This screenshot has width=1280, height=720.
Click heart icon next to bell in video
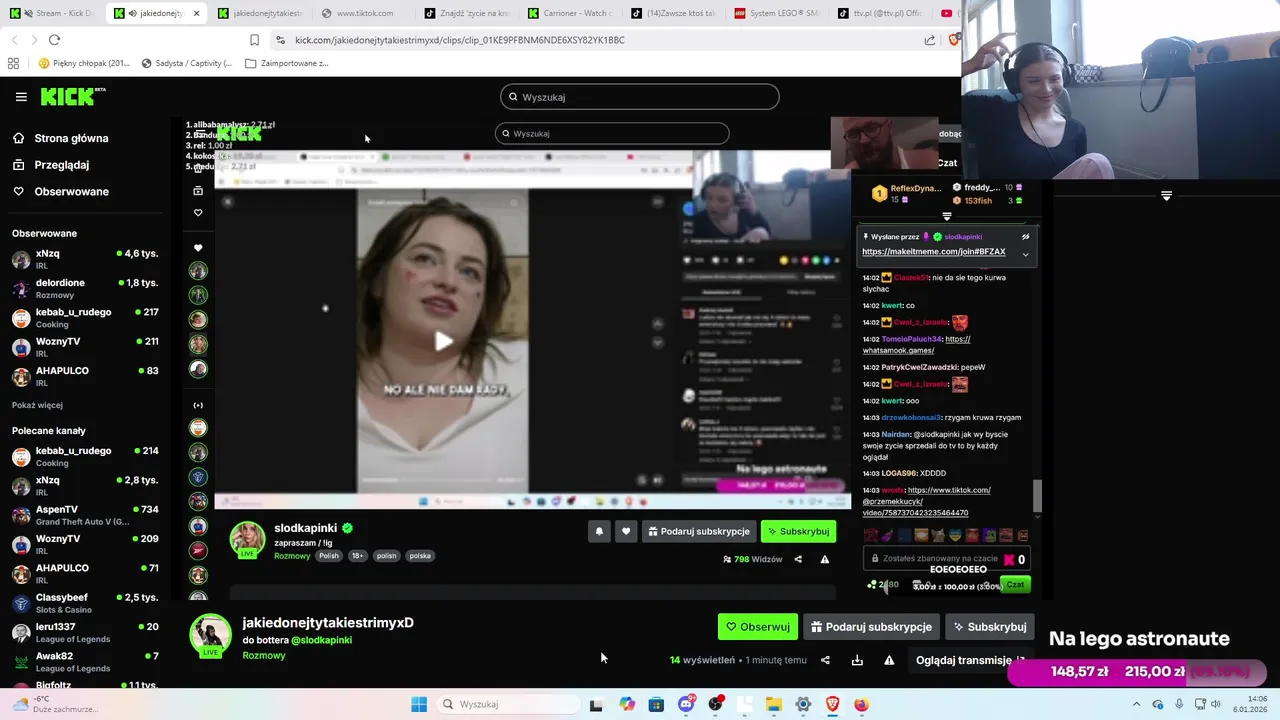626,531
